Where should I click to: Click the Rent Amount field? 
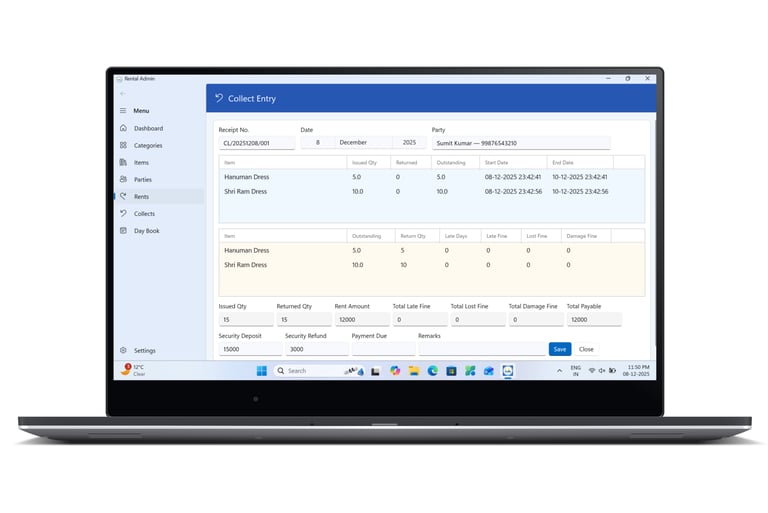(x=362, y=319)
